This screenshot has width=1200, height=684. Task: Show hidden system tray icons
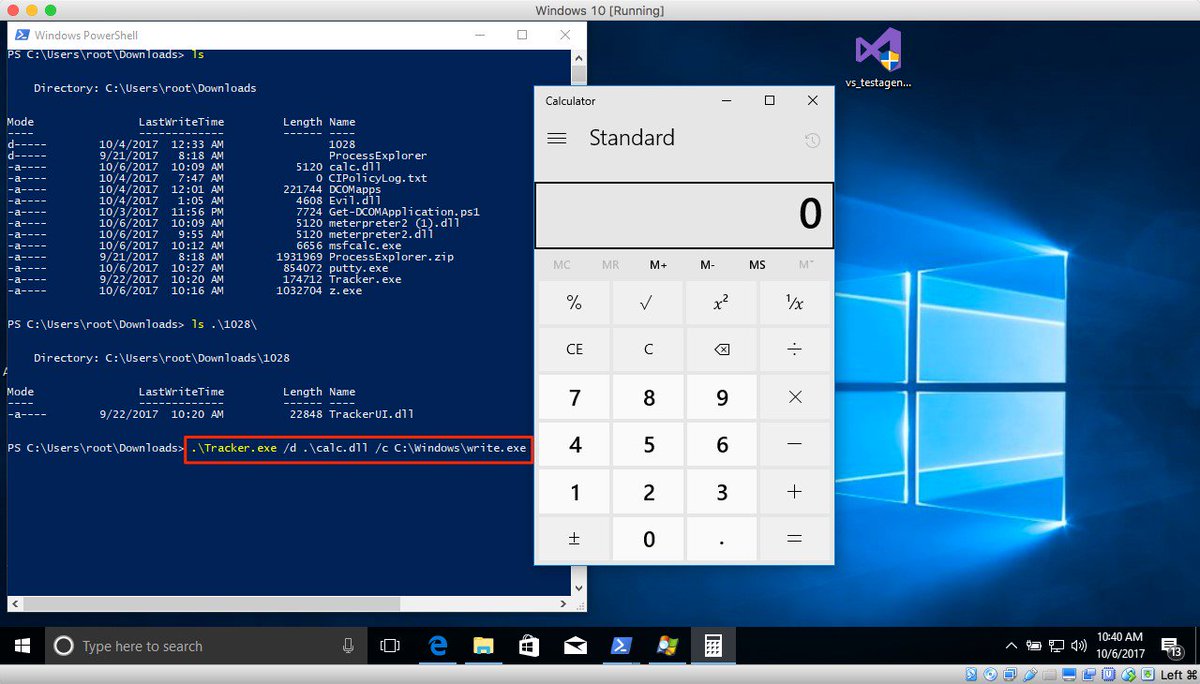[1011, 646]
